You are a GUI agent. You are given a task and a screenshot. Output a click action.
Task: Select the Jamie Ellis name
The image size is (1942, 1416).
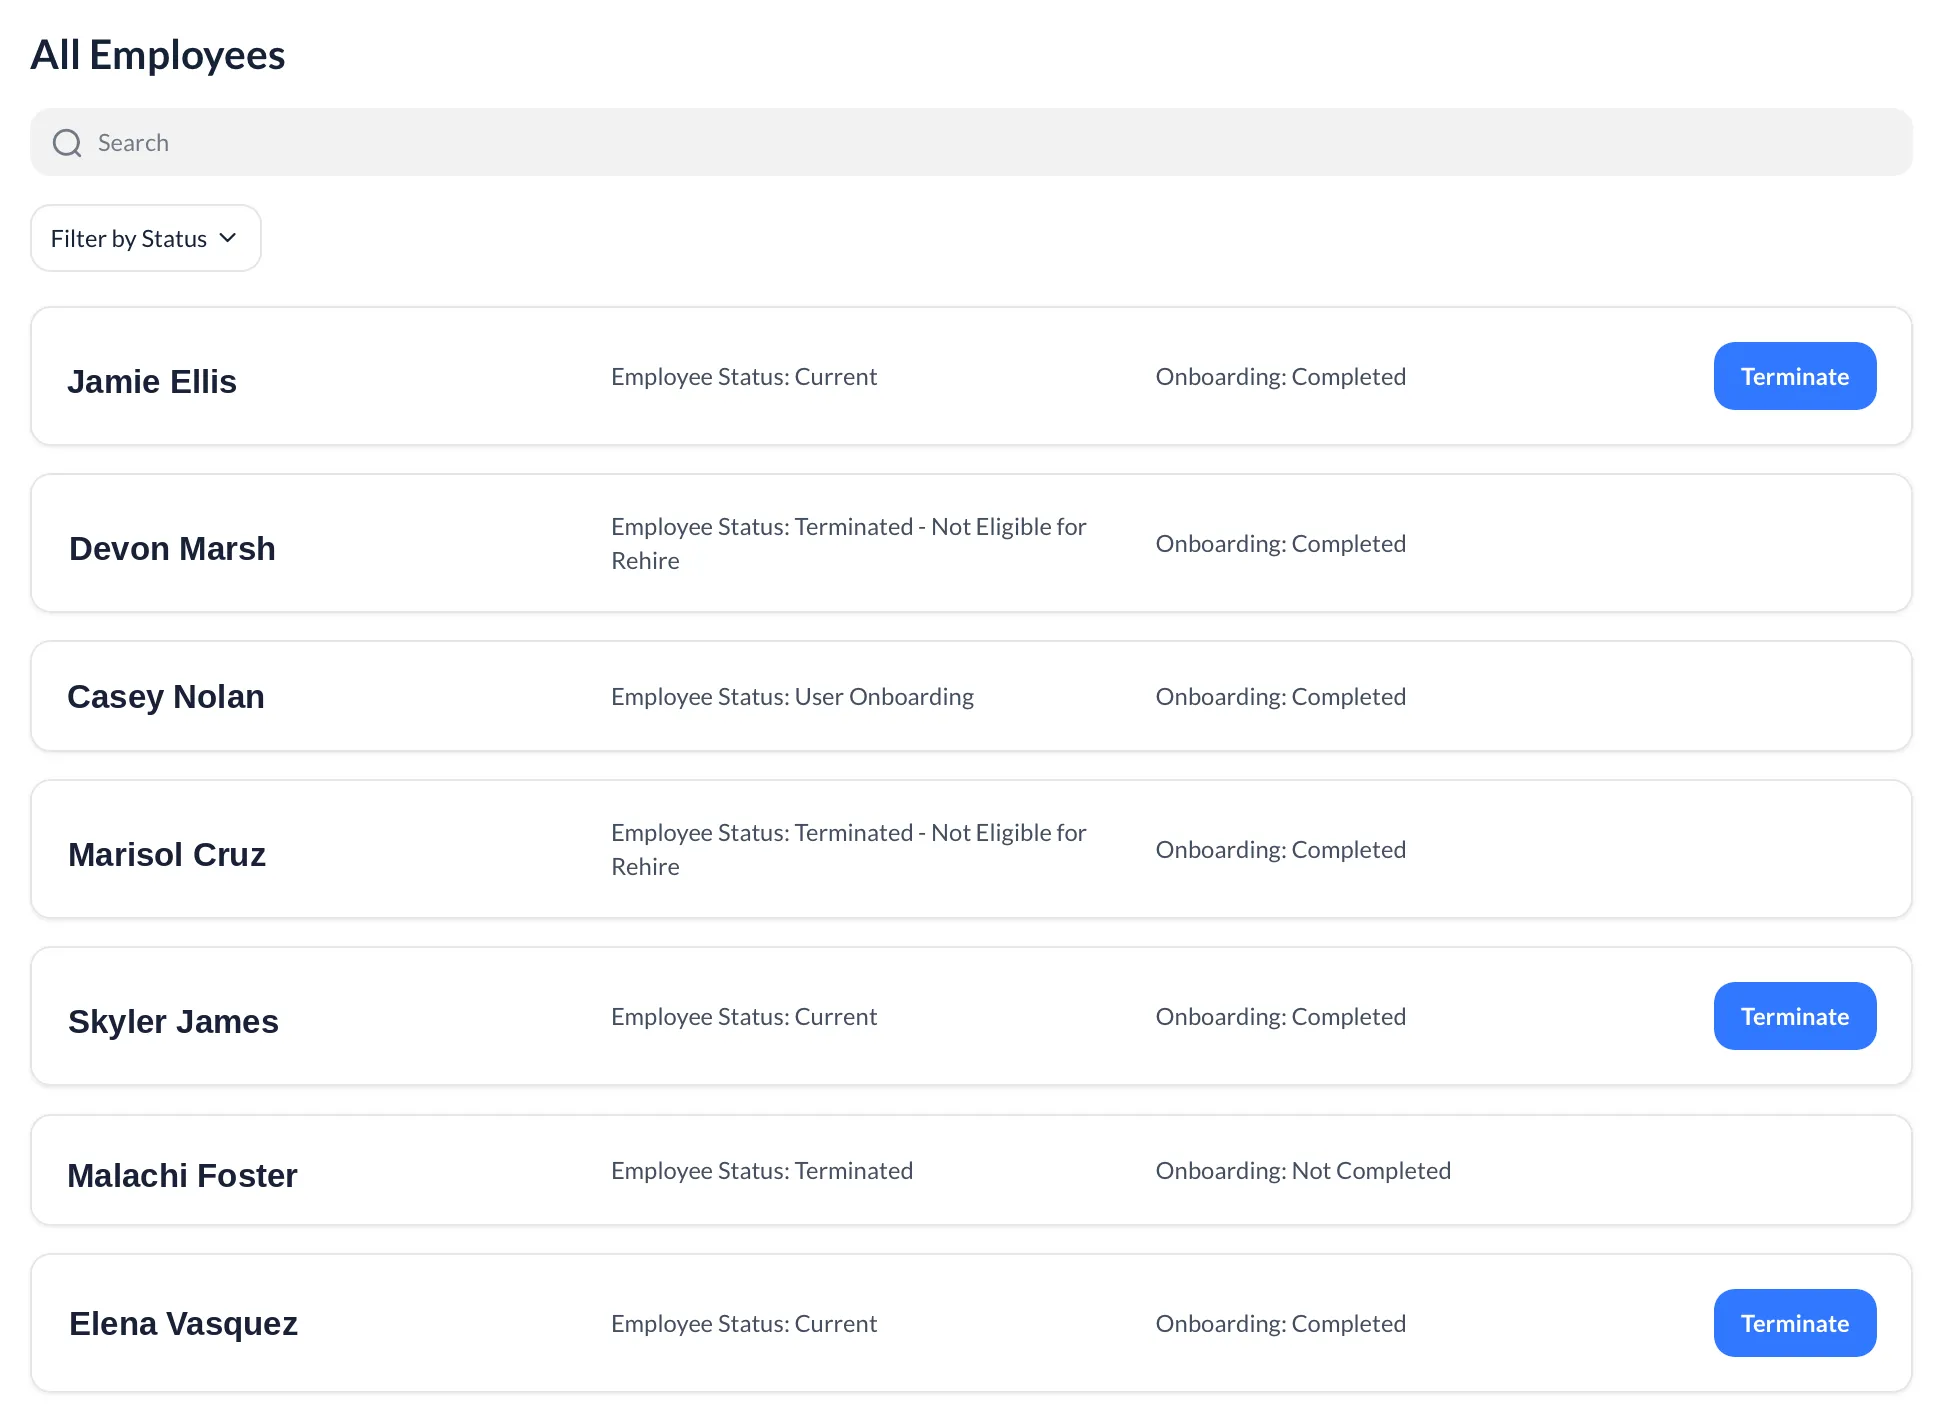click(152, 382)
